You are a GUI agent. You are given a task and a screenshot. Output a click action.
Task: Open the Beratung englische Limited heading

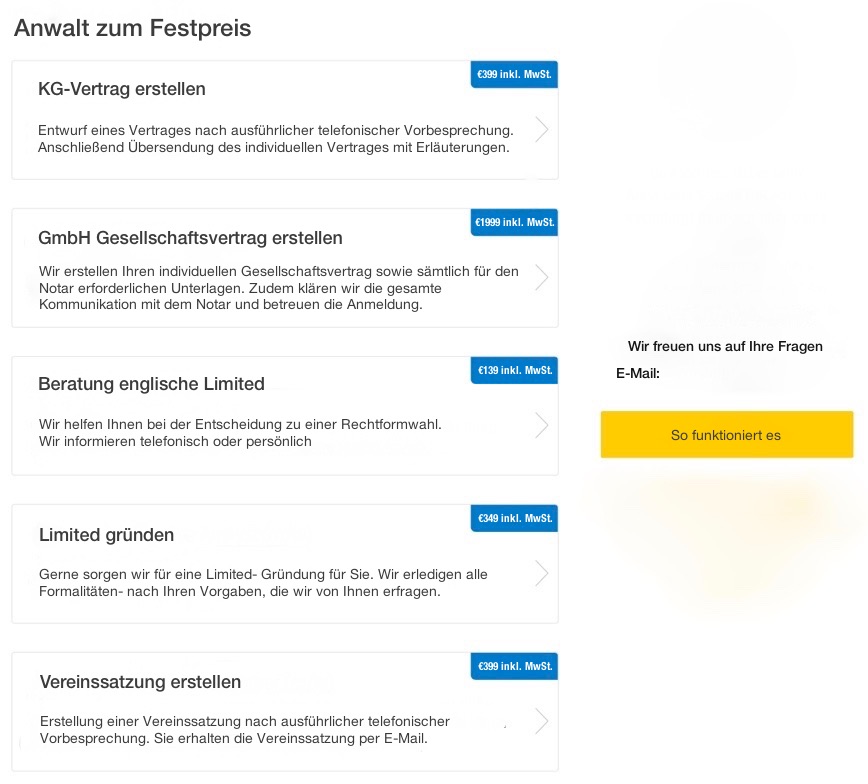(x=151, y=384)
